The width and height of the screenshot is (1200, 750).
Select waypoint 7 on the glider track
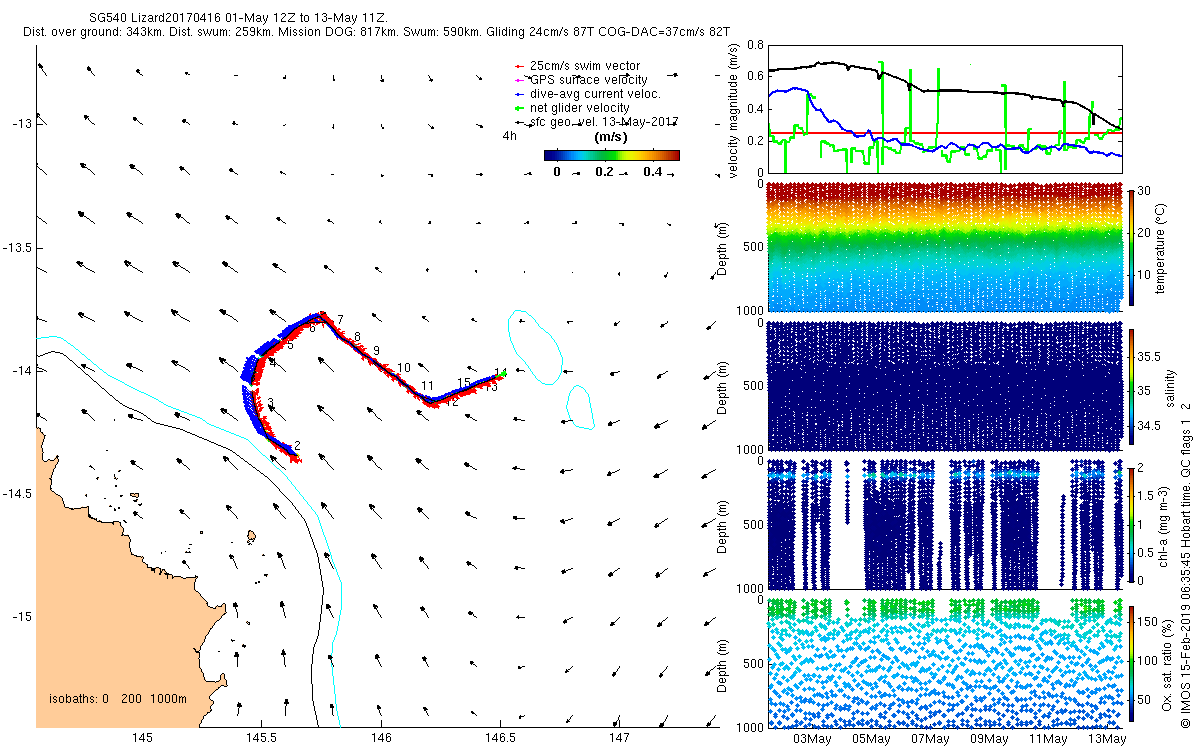coord(340,320)
